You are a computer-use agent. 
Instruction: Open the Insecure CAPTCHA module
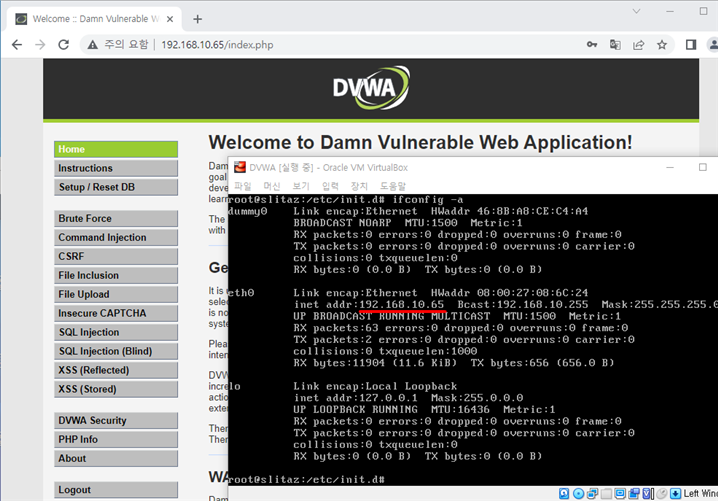point(116,313)
